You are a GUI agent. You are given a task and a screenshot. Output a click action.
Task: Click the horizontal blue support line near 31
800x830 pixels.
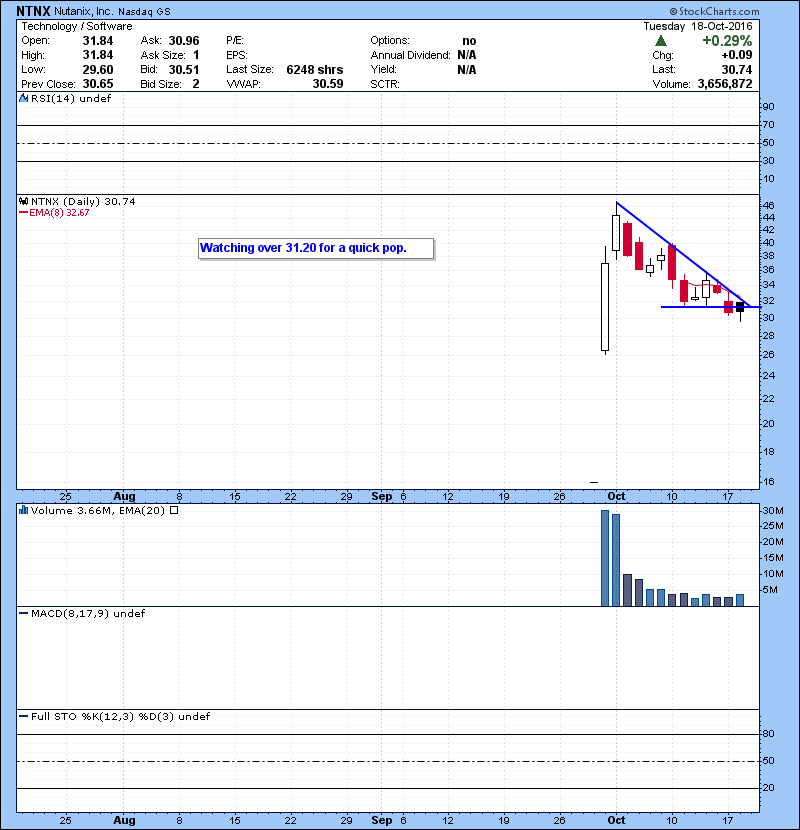pos(711,307)
